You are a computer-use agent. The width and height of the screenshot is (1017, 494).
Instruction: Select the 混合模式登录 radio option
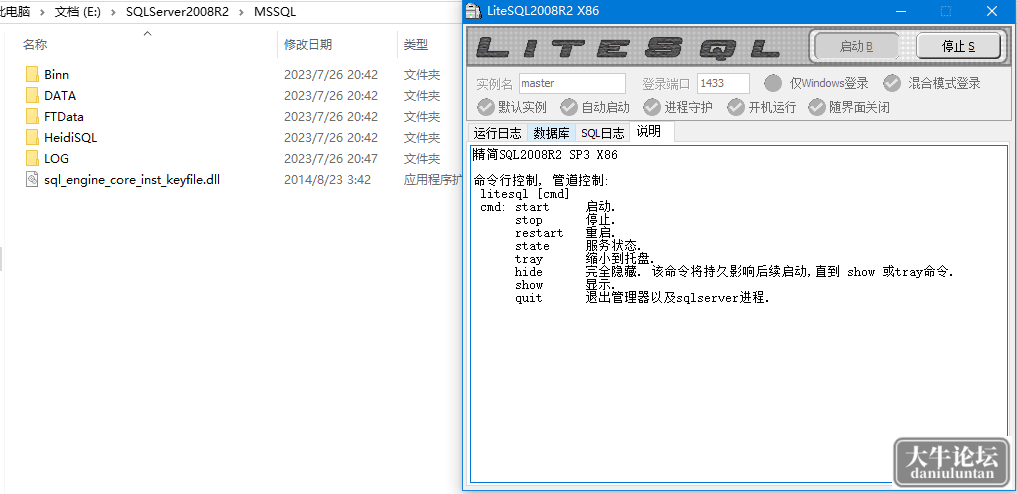[892, 83]
